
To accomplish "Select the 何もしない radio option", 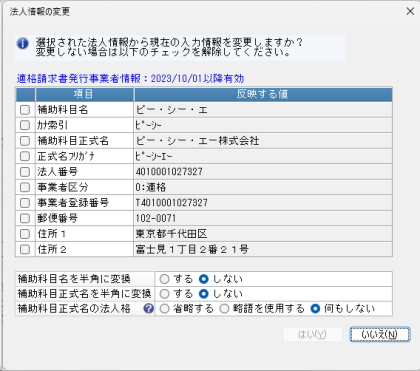I will tap(315, 309).
